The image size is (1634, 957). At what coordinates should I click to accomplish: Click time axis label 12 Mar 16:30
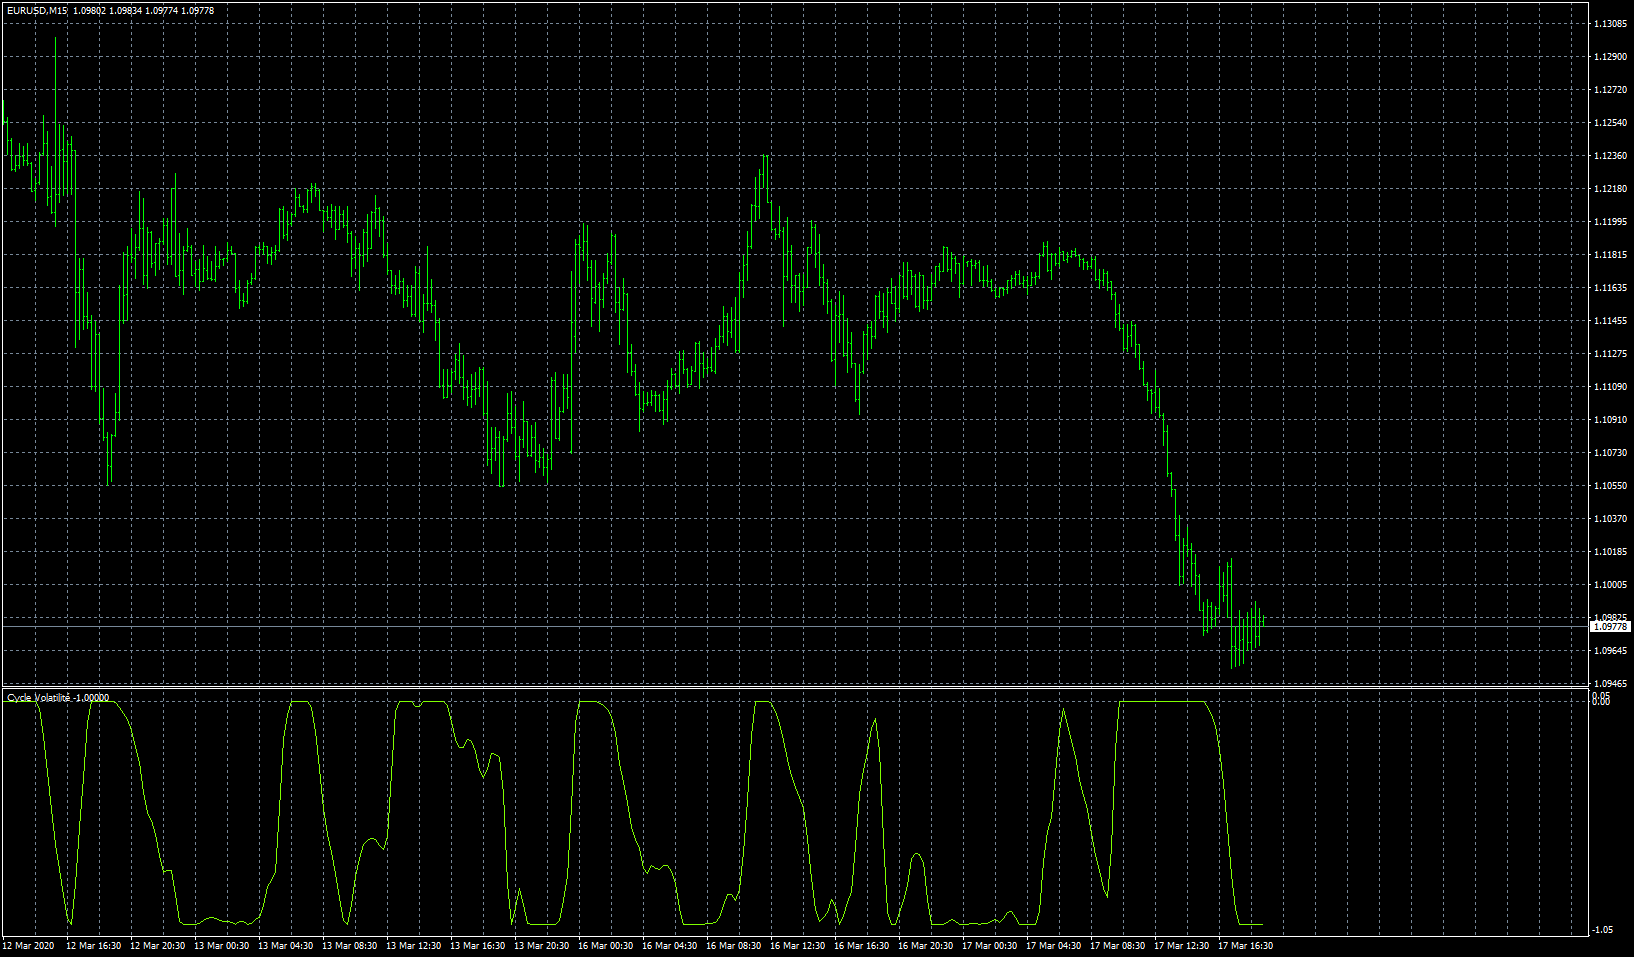point(94,946)
